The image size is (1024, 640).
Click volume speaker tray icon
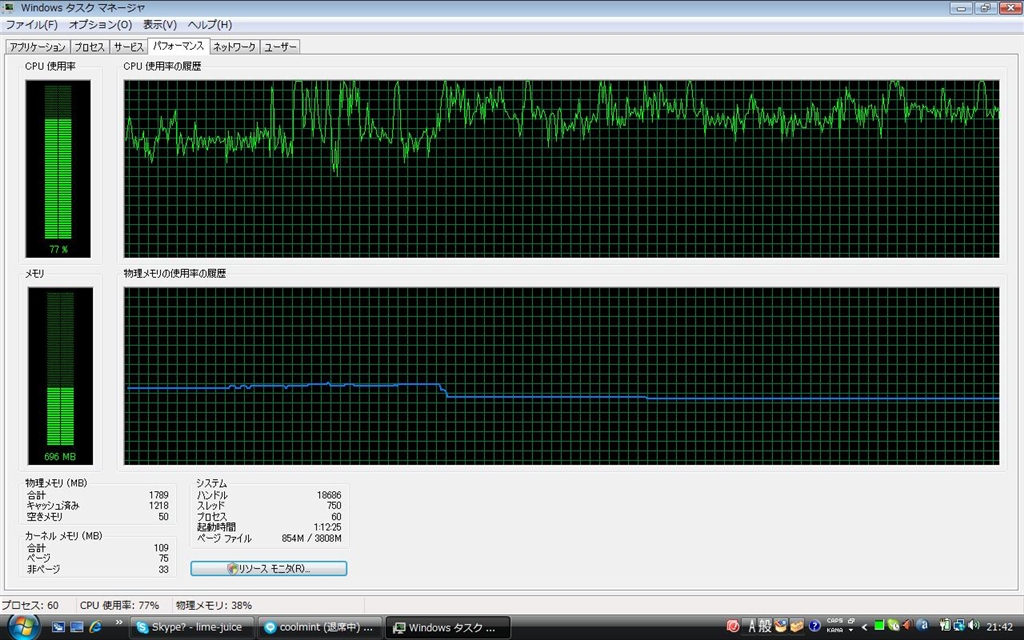coord(974,625)
